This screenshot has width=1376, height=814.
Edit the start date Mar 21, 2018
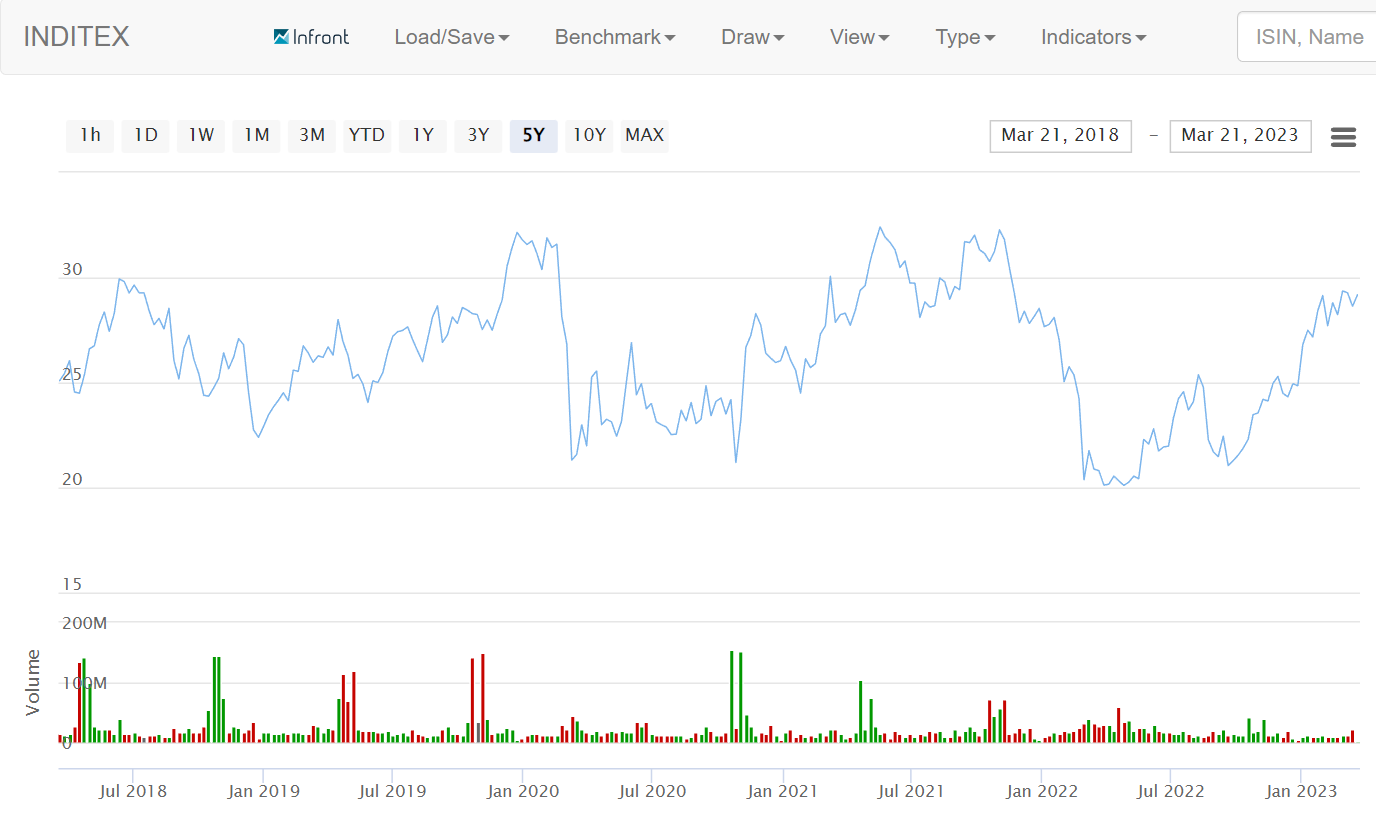1060,136
